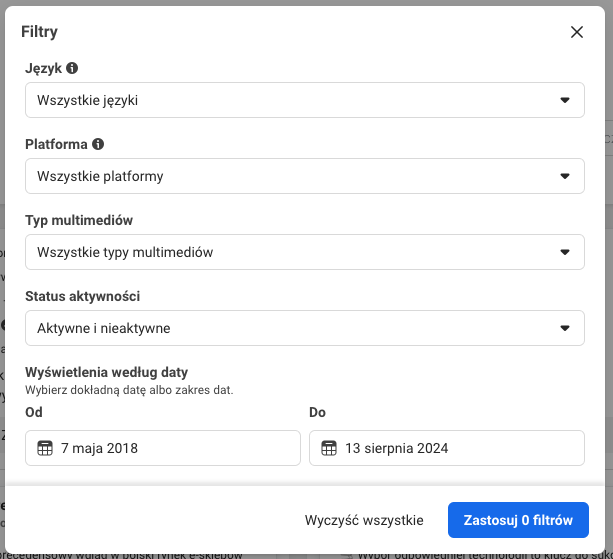This screenshot has height=559, width=613.
Task: Close the Filtry dialog
Action: (577, 32)
